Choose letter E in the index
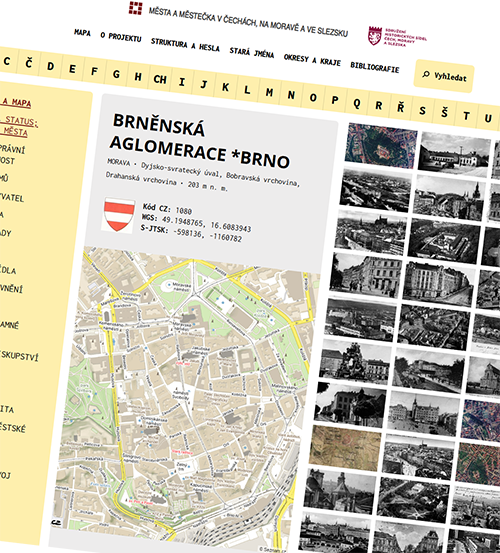The width and height of the screenshot is (500, 553). pos(72,68)
